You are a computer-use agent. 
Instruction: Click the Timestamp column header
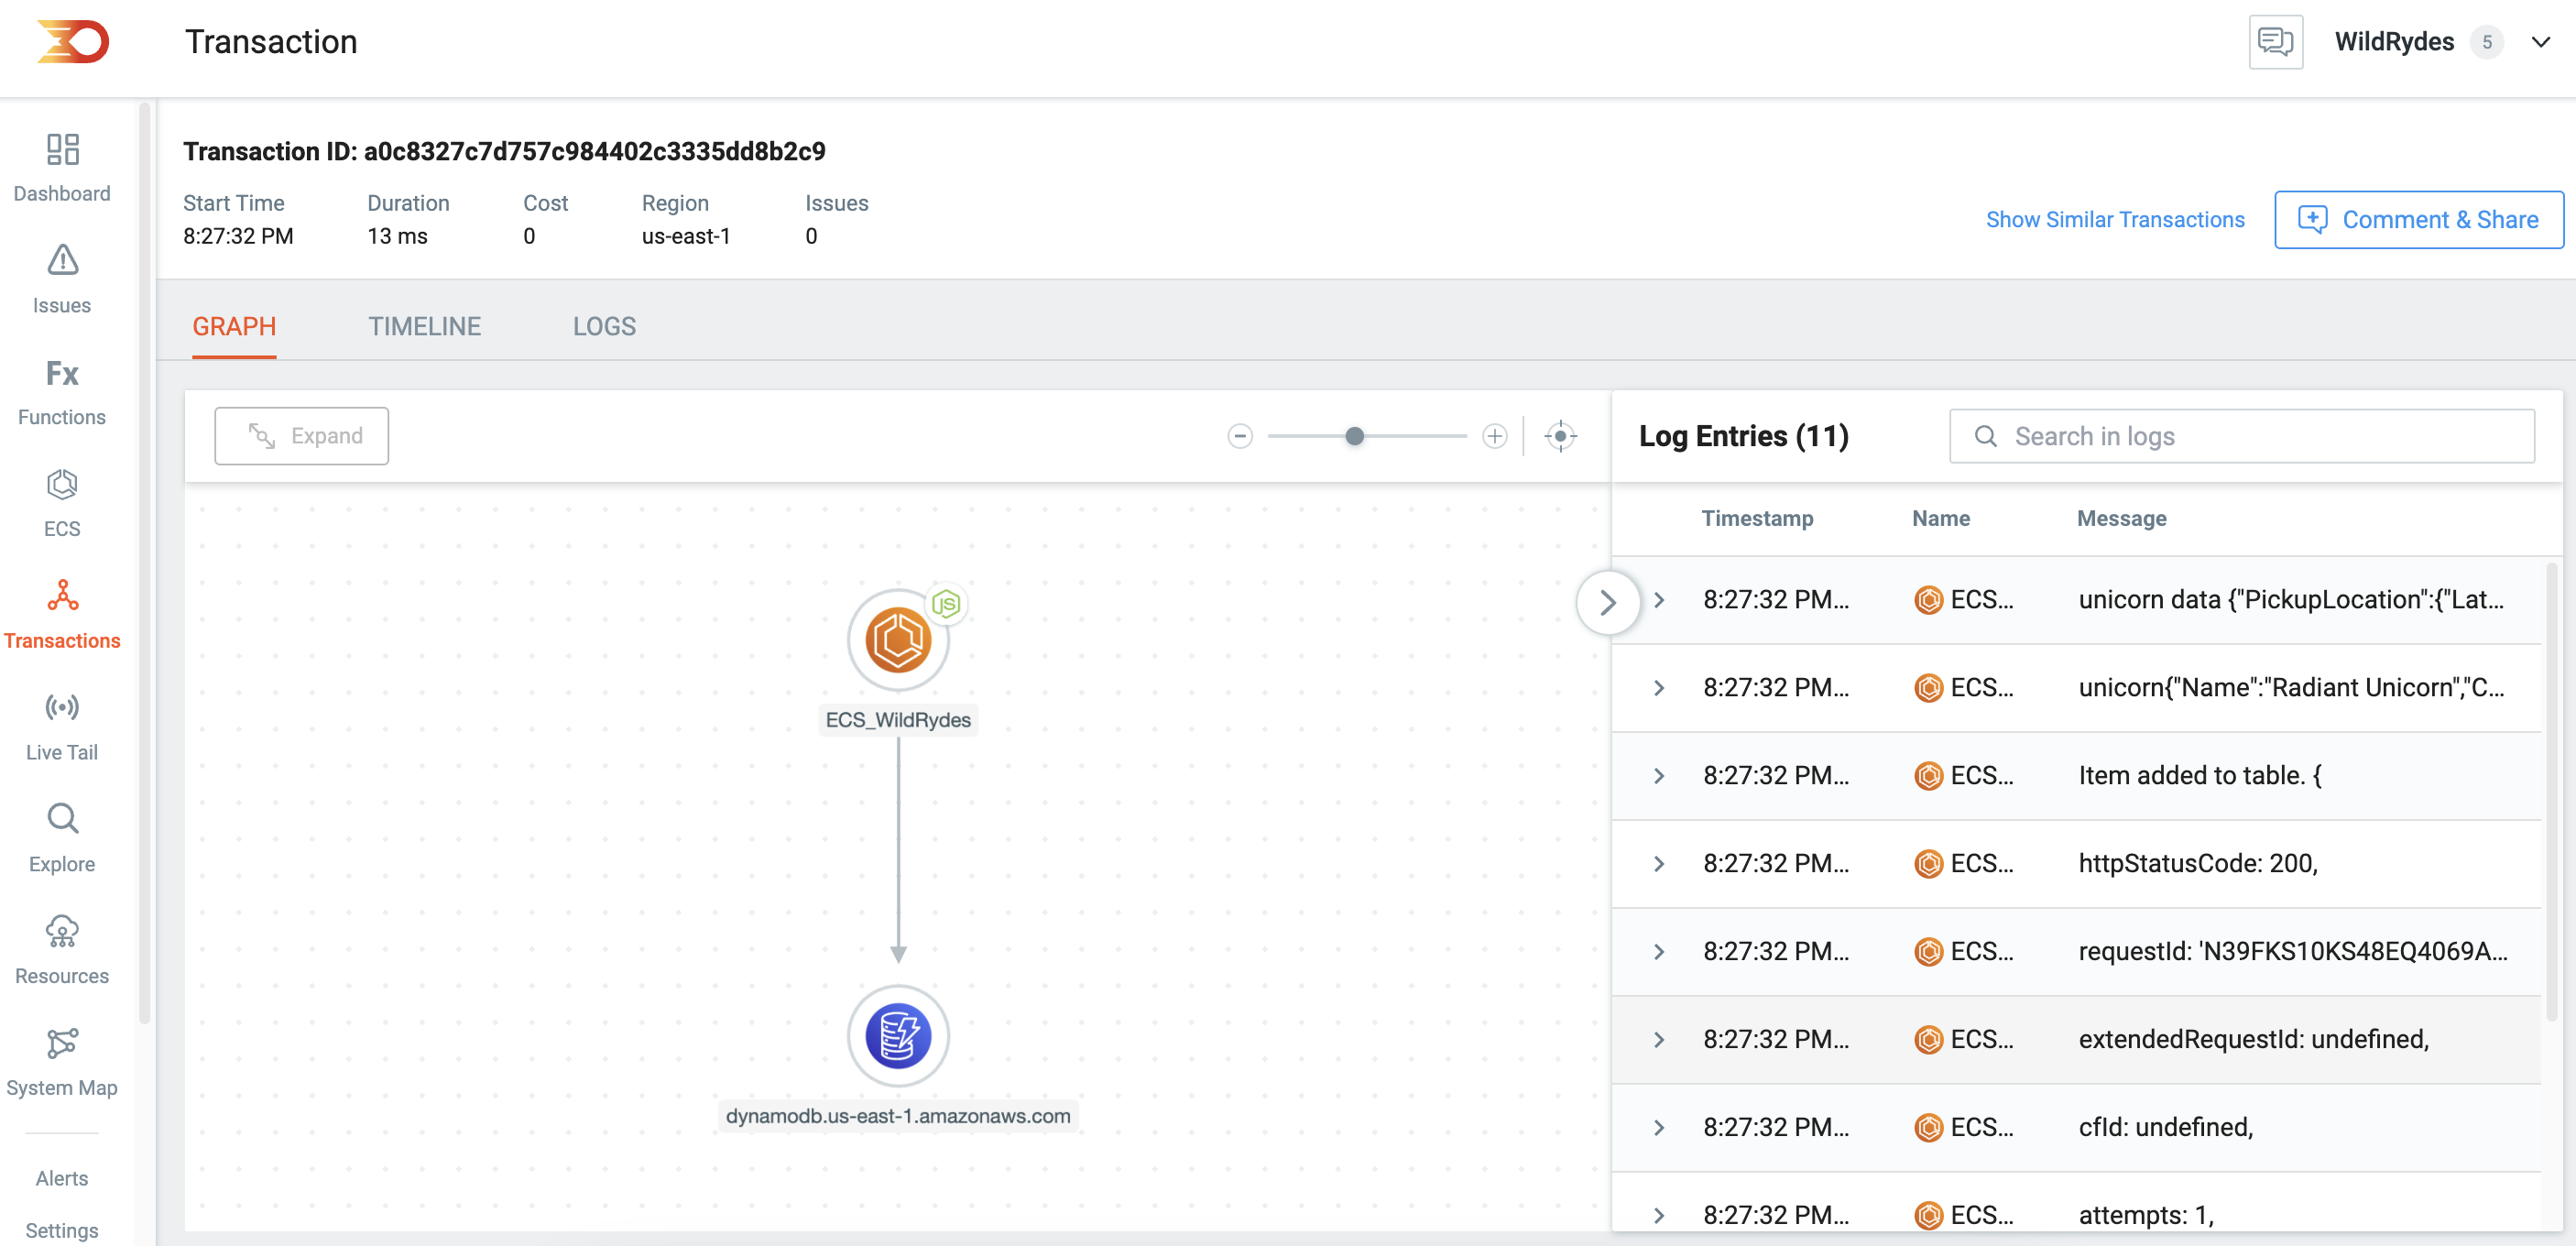pyautogui.click(x=1757, y=519)
